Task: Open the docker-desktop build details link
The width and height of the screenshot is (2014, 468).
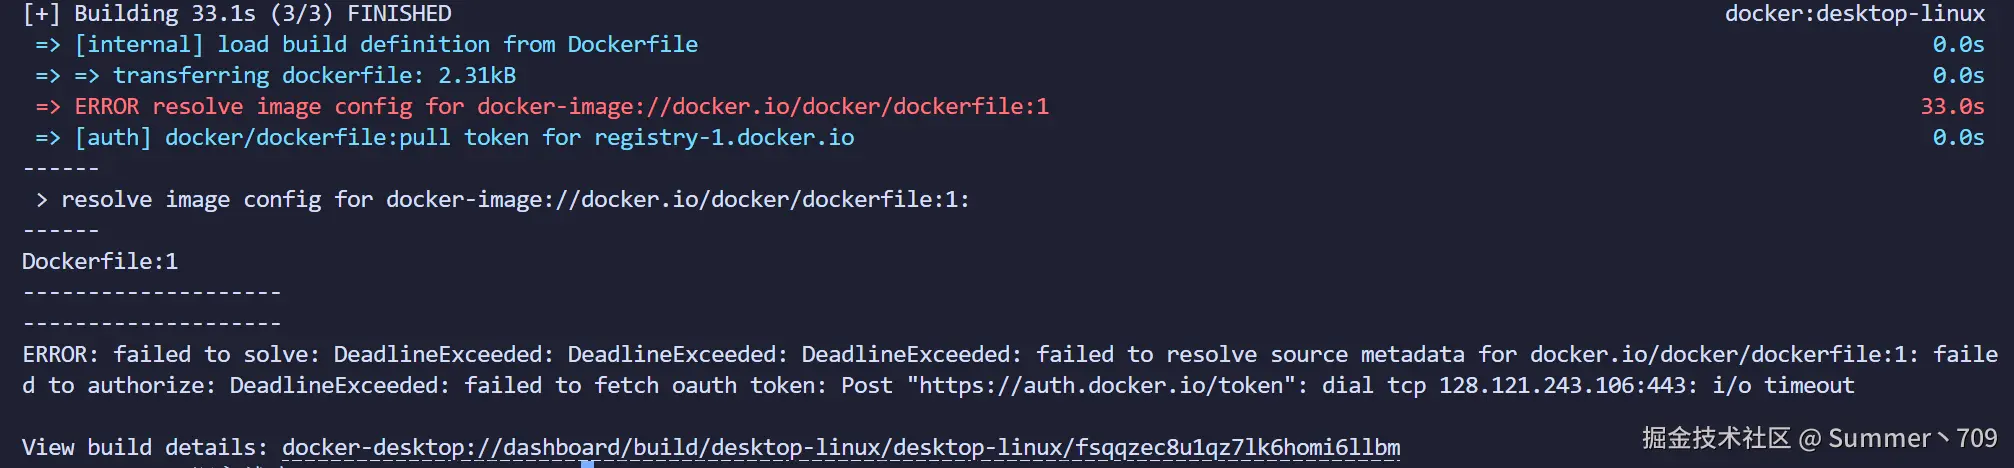Action: click(x=840, y=447)
